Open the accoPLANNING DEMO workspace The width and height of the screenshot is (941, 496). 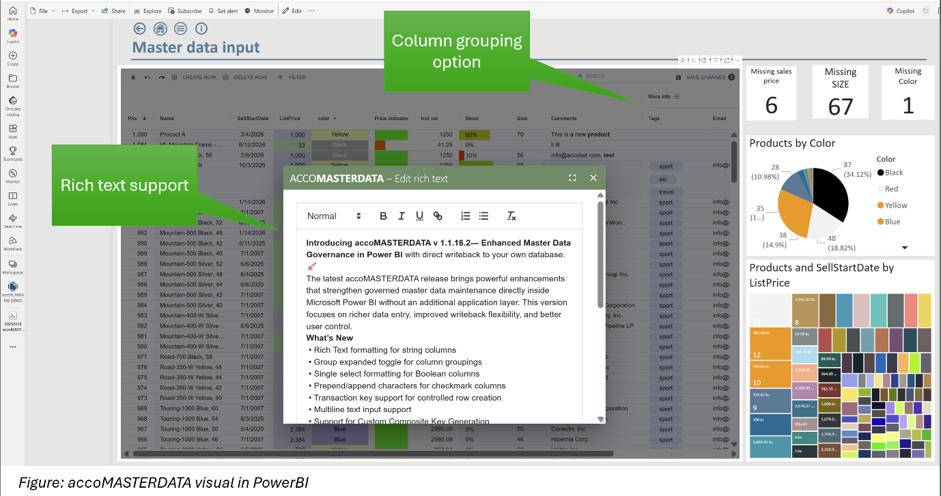click(x=13, y=292)
